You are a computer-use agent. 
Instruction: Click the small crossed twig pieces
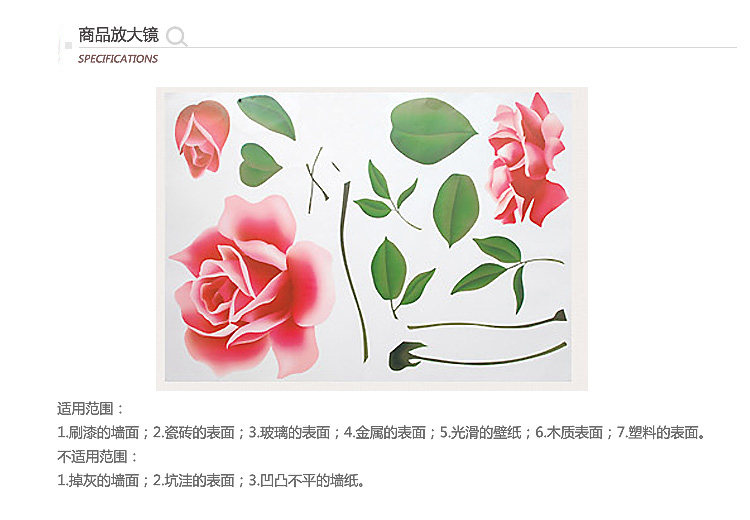point(320,180)
